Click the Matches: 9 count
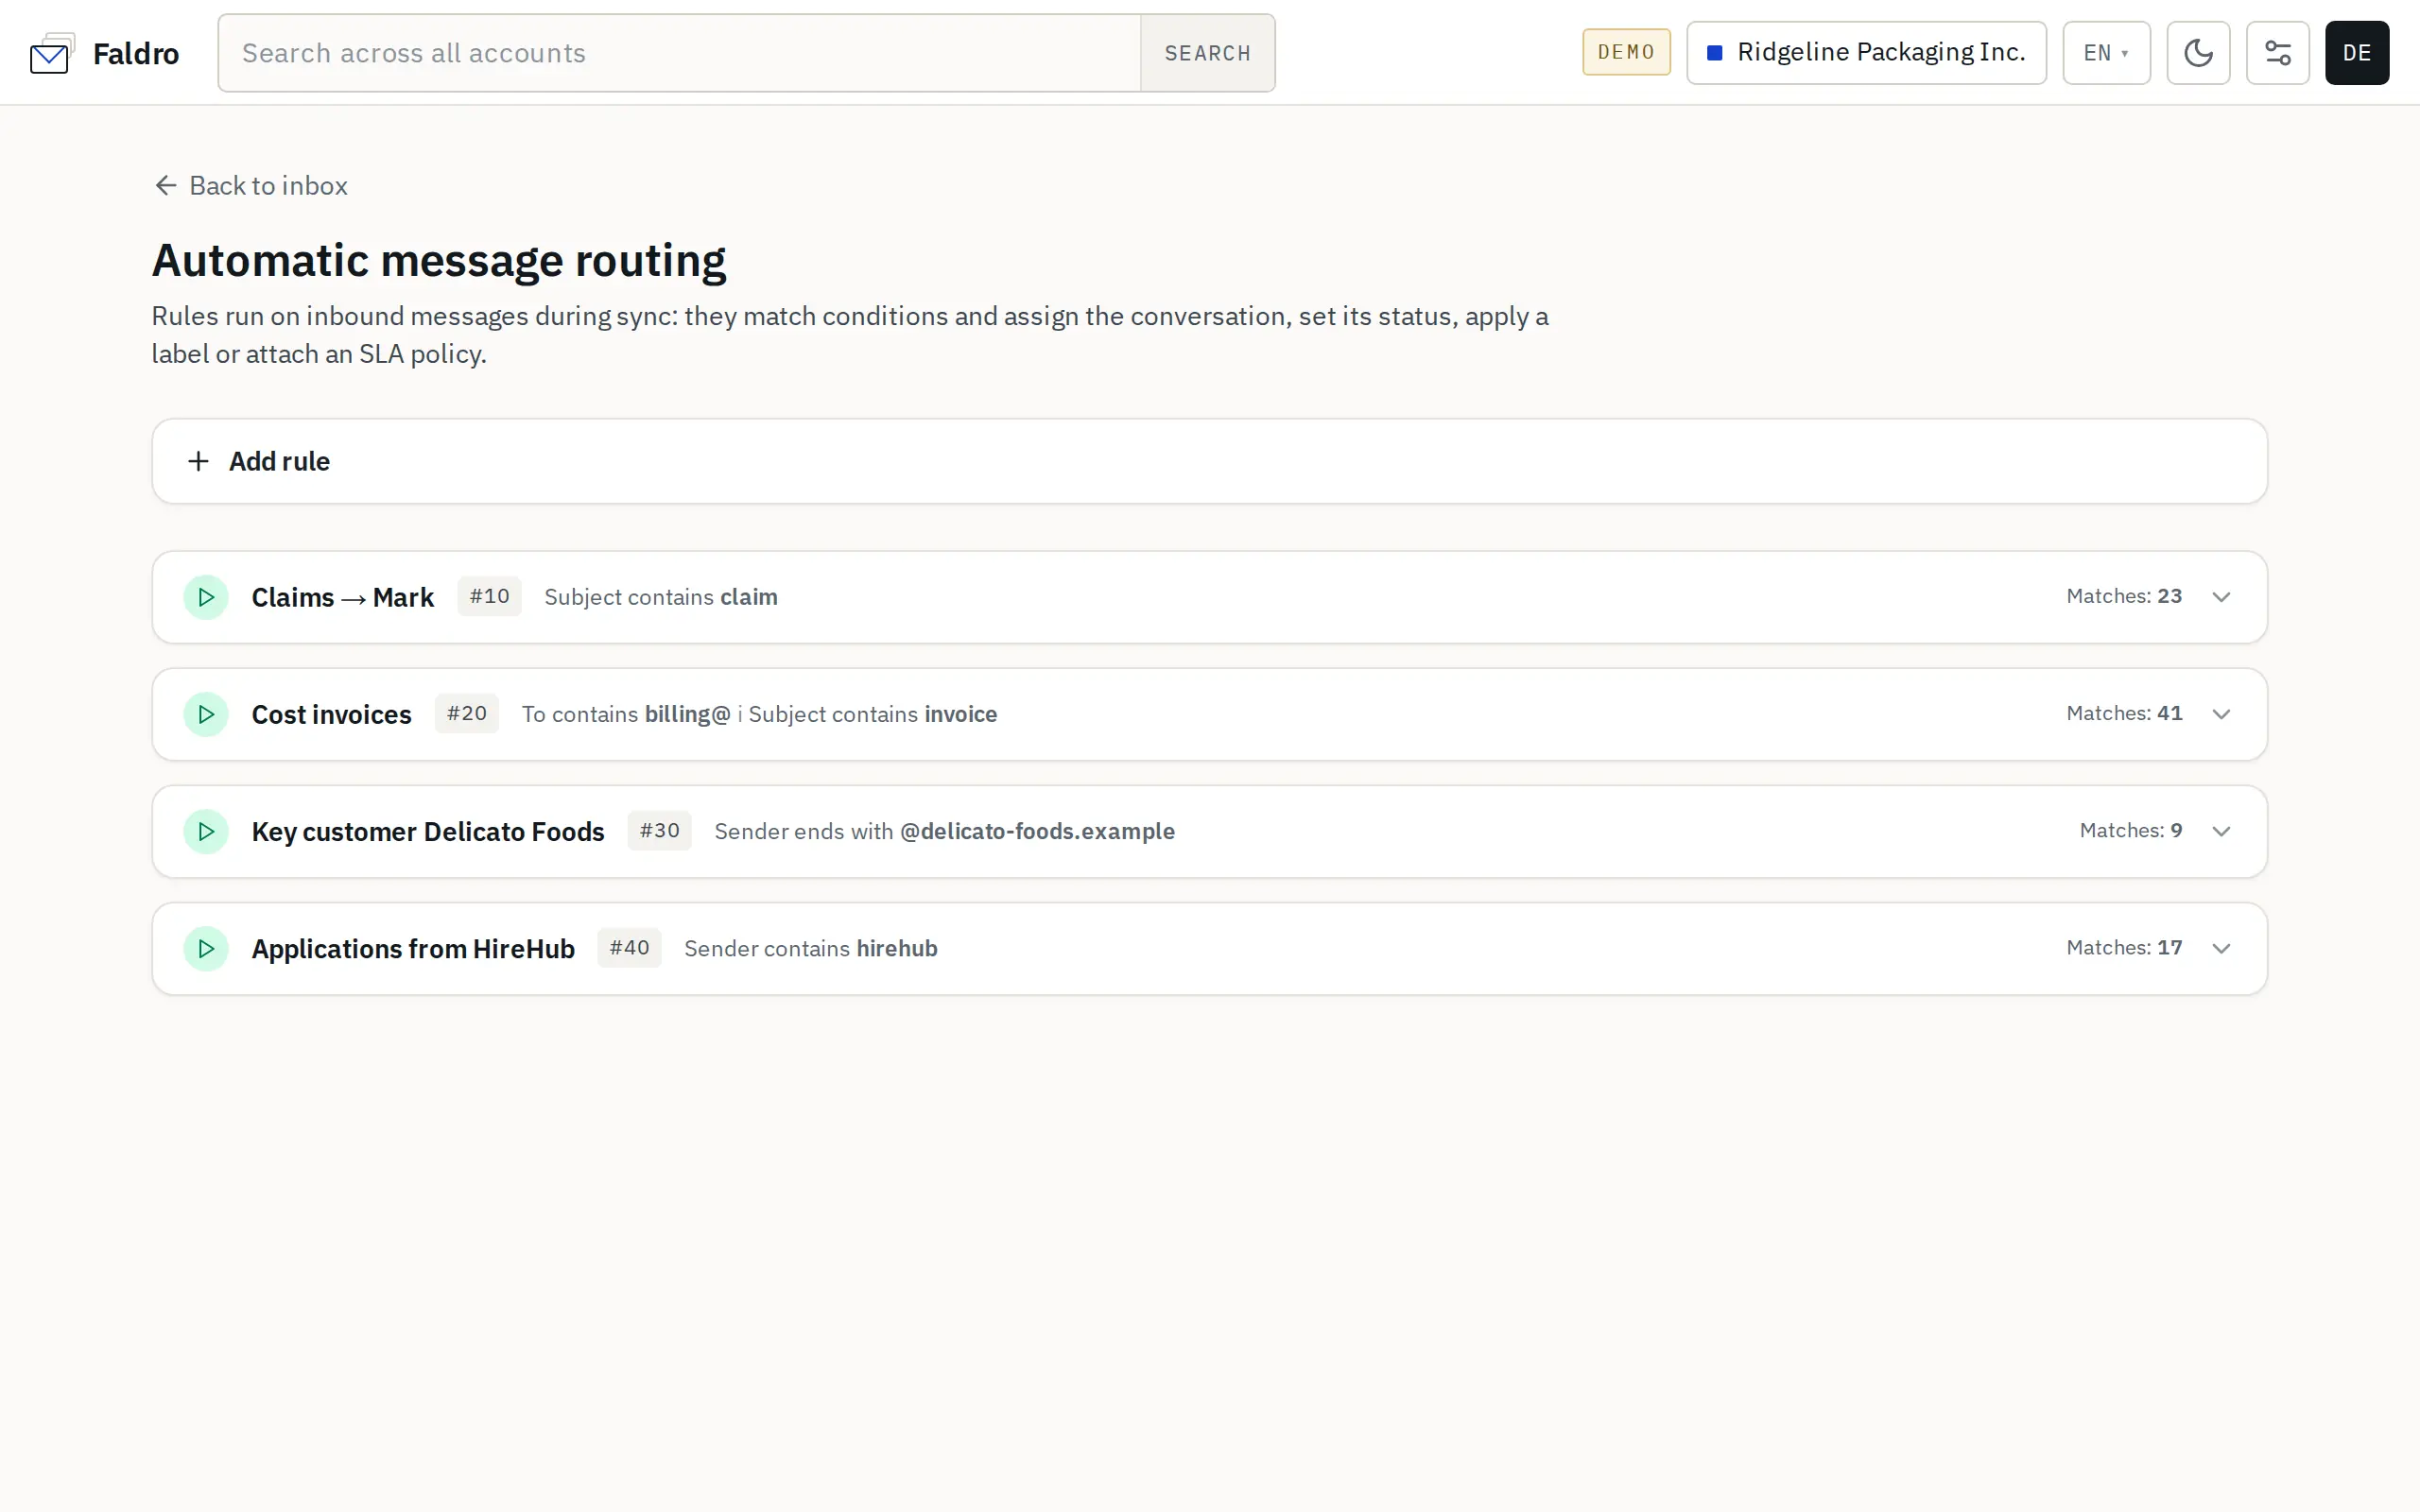The height and width of the screenshot is (1512, 2420). click(2131, 831)
